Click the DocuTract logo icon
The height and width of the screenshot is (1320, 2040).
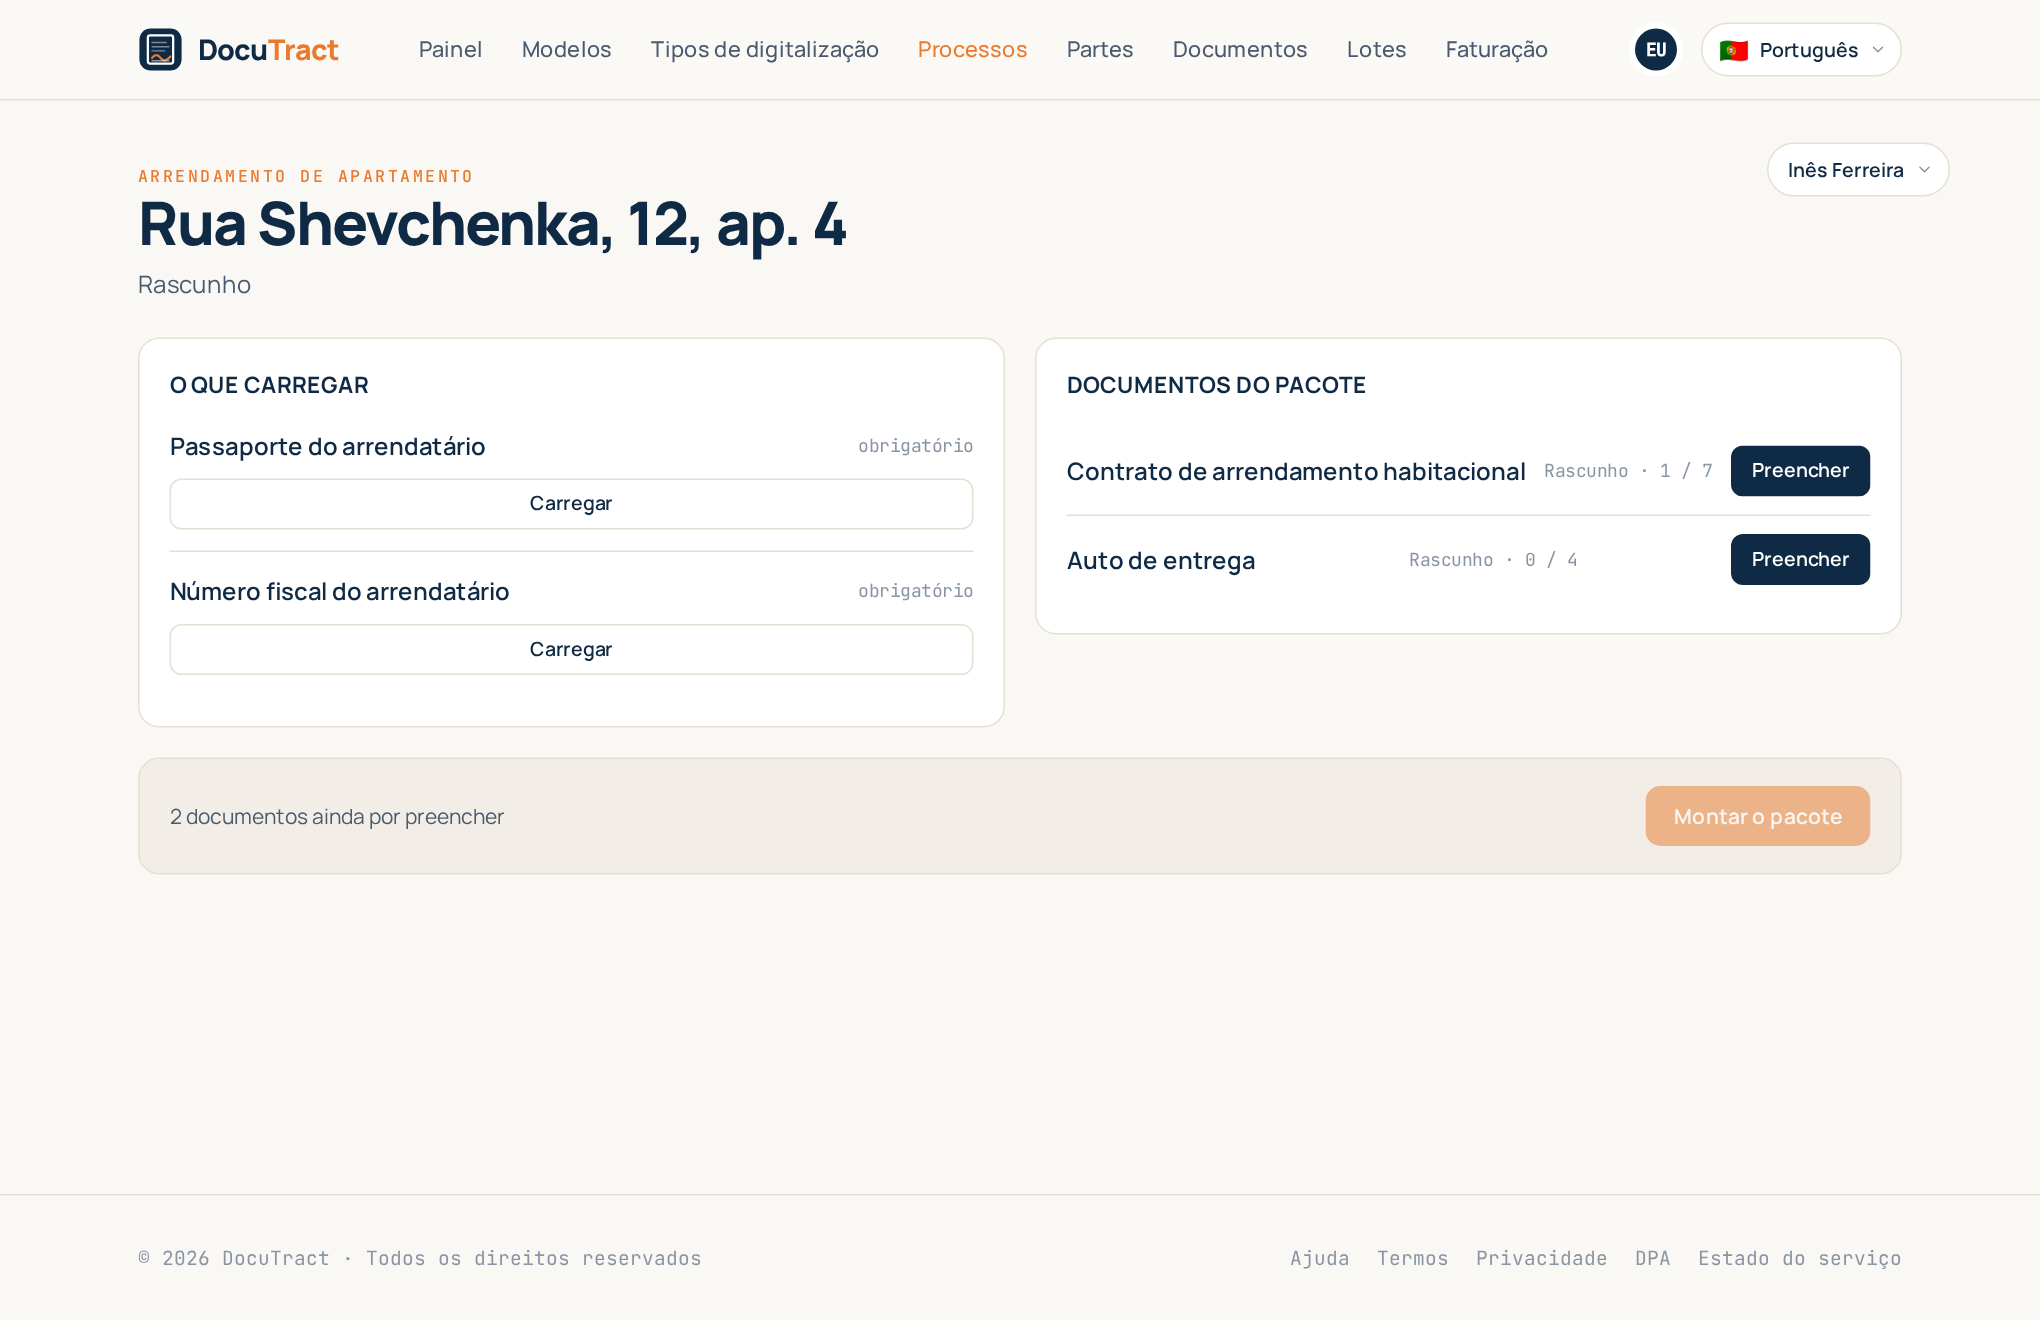160,50
